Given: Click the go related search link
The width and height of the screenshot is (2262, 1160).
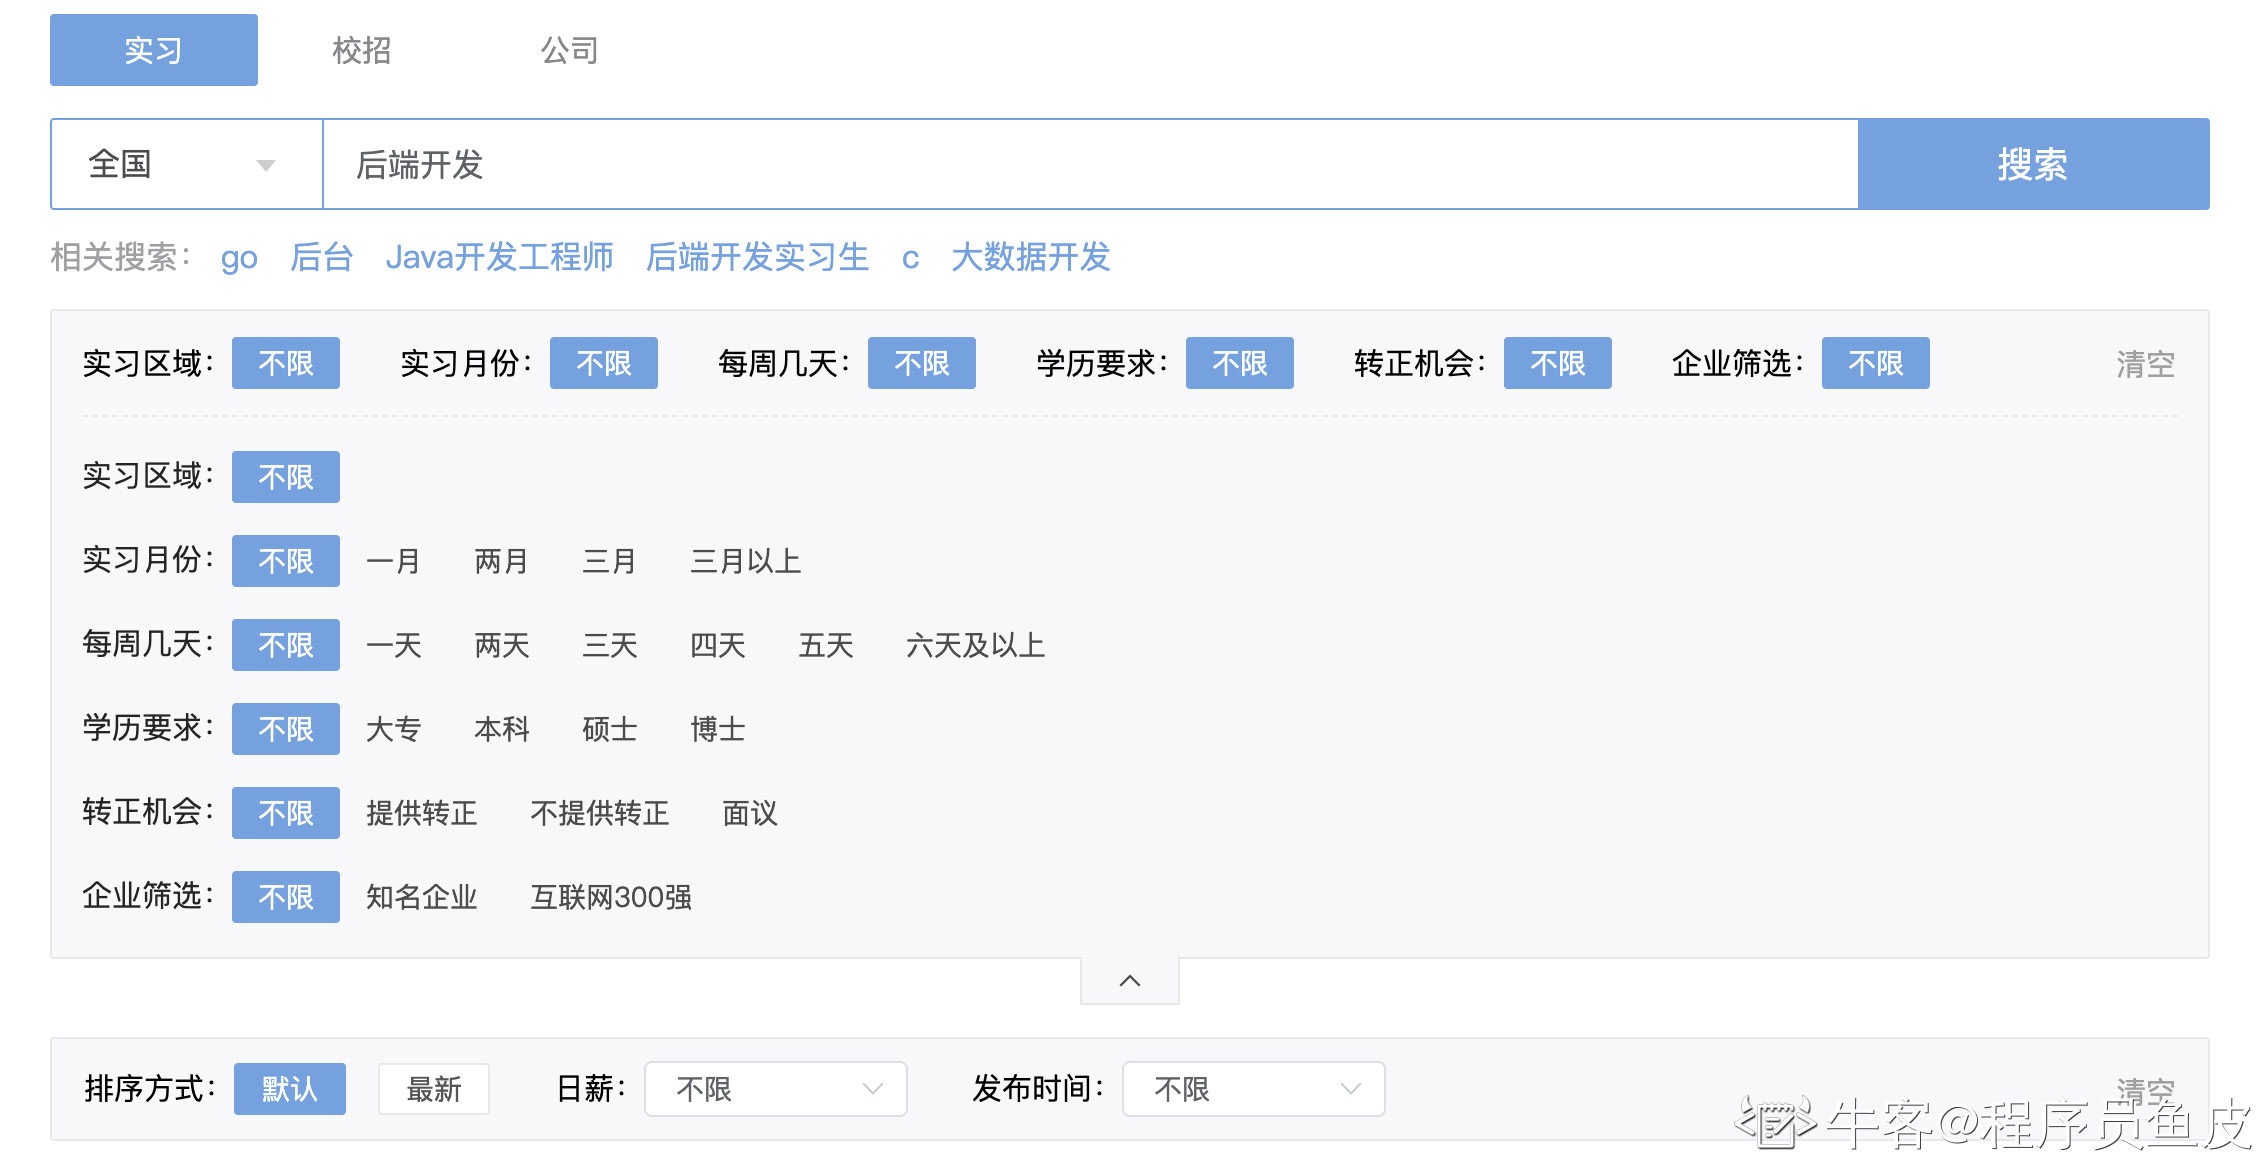Looking at the screenshot, I should click(239, 257).
